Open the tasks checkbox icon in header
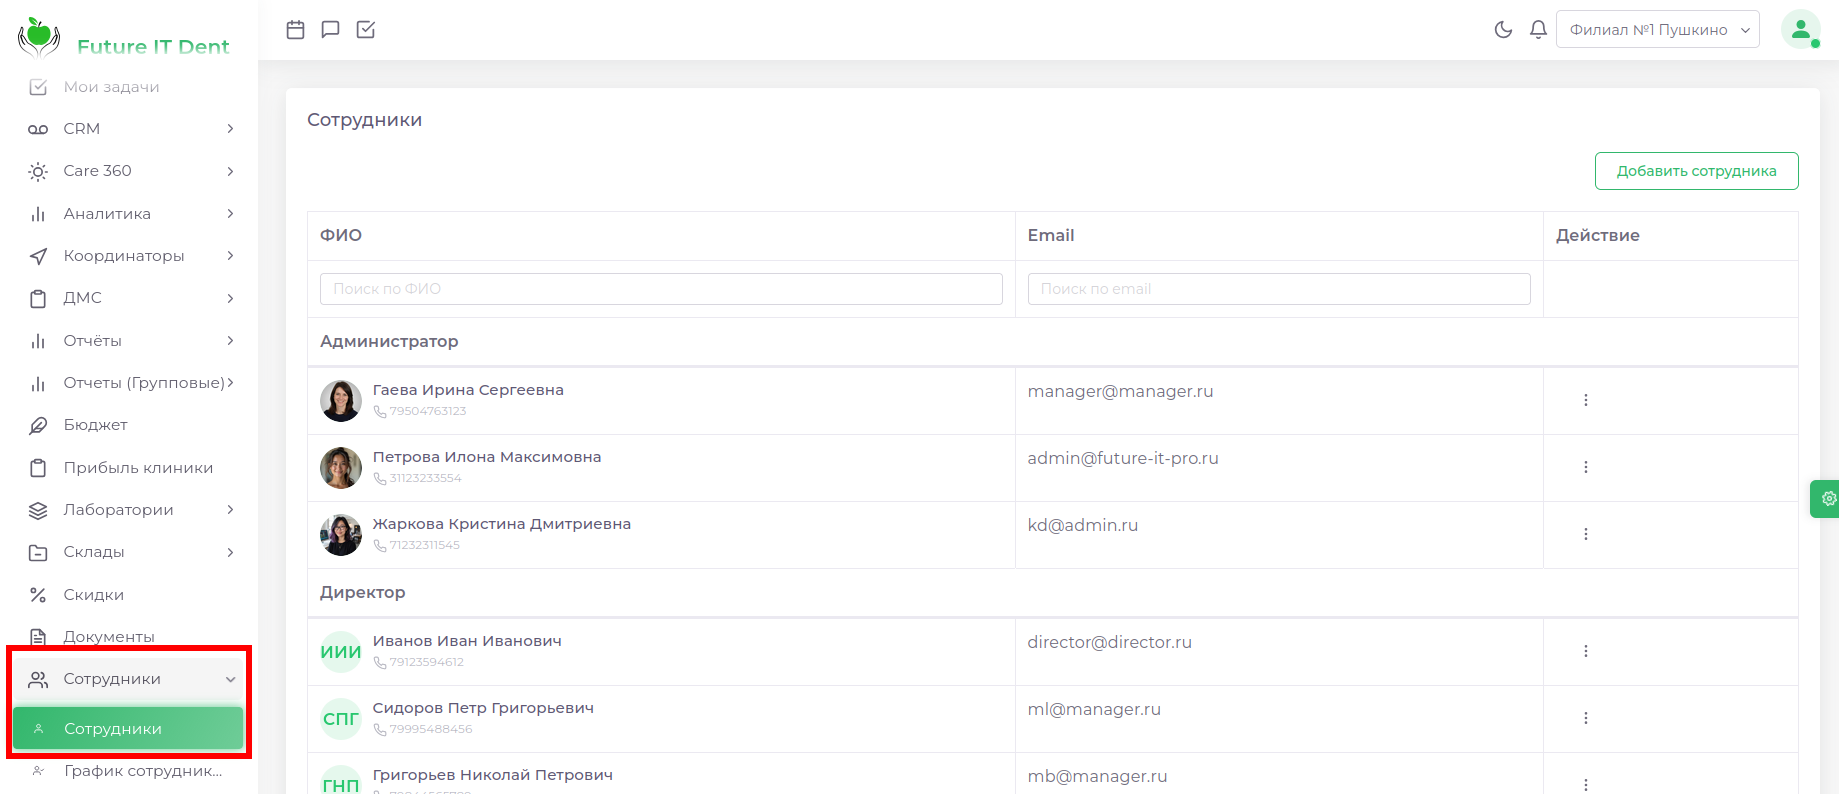The width and height of the screenshot is (1839, 794). pyautogui.click(x=366, y=30)
